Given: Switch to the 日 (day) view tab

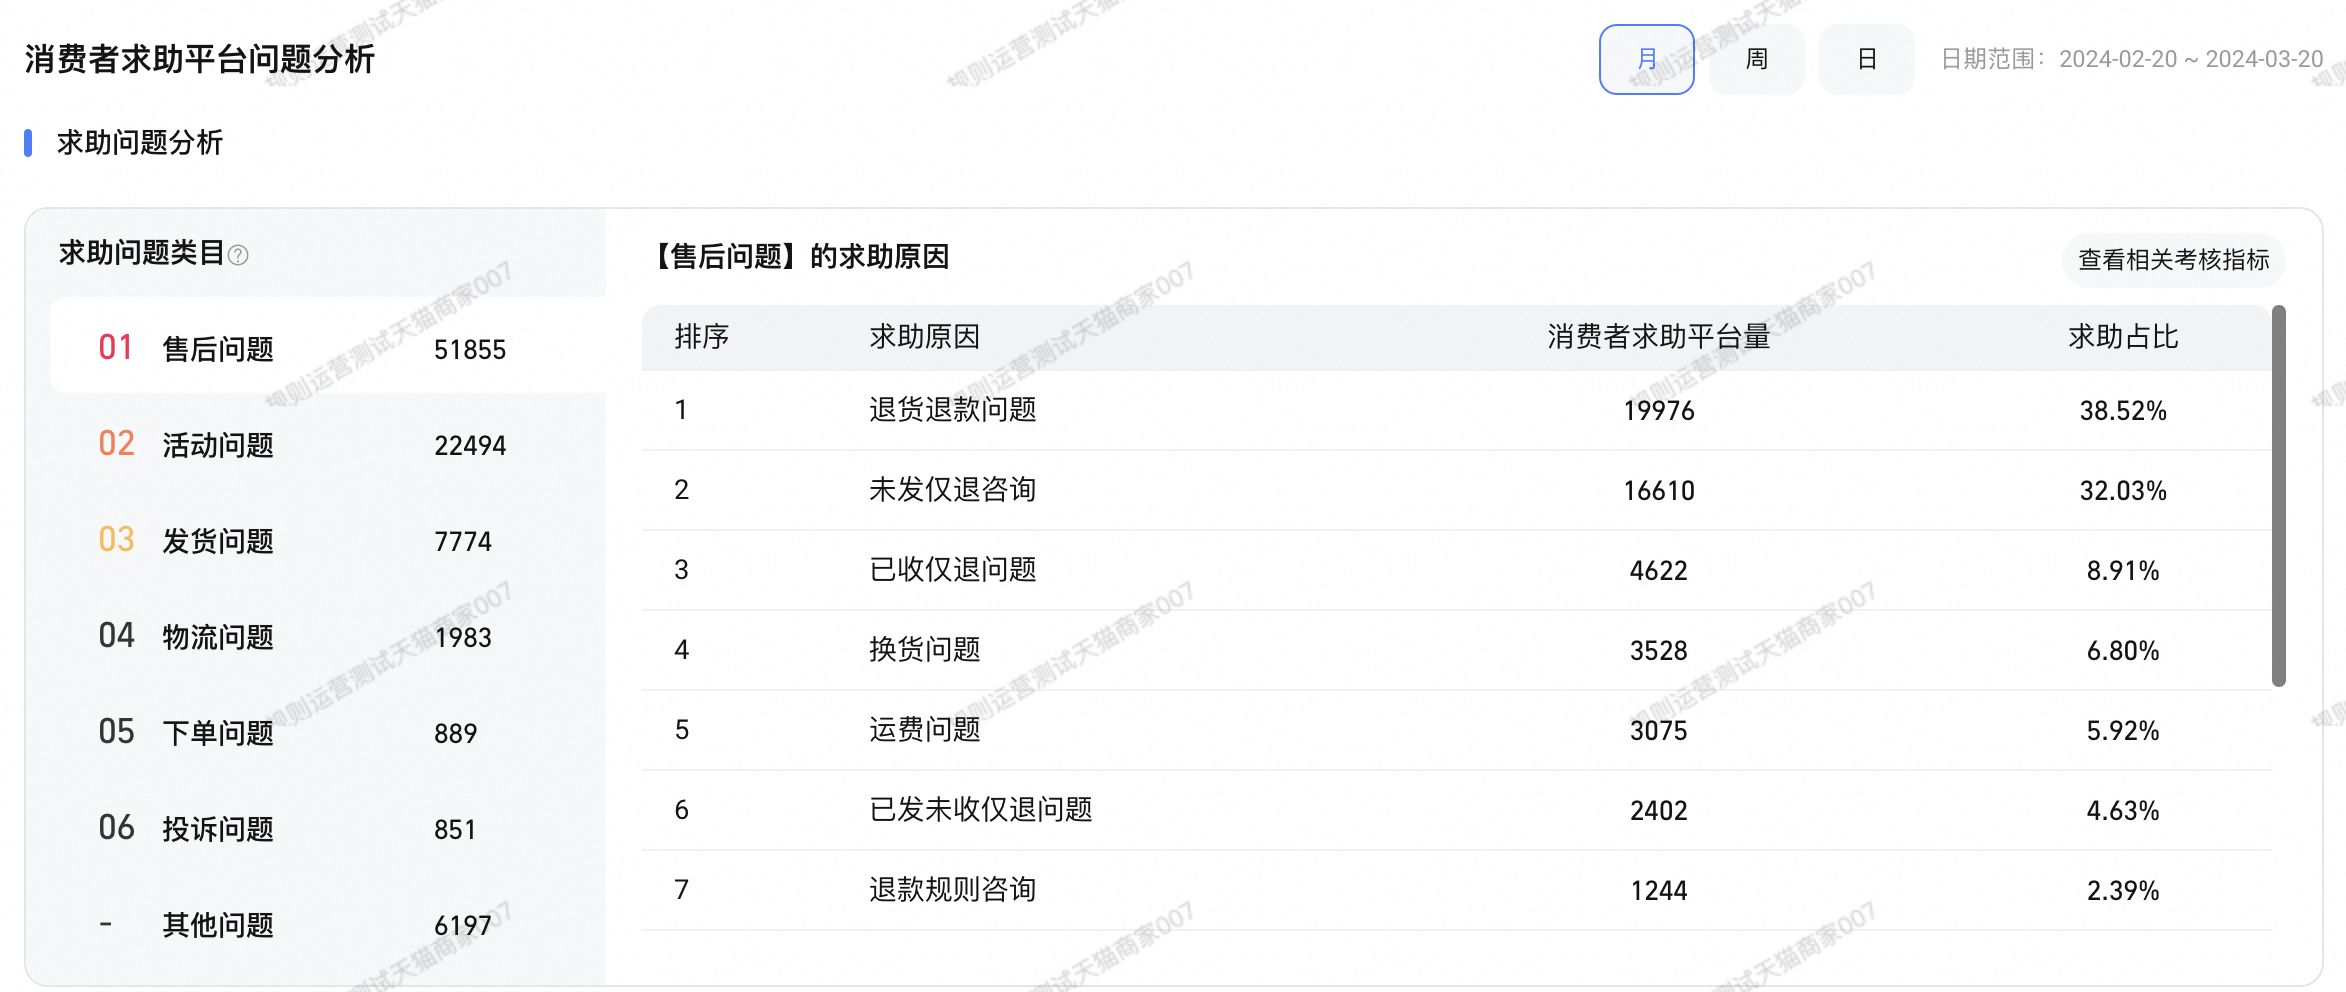Looking at the screenshot, I should [1866, 60].
